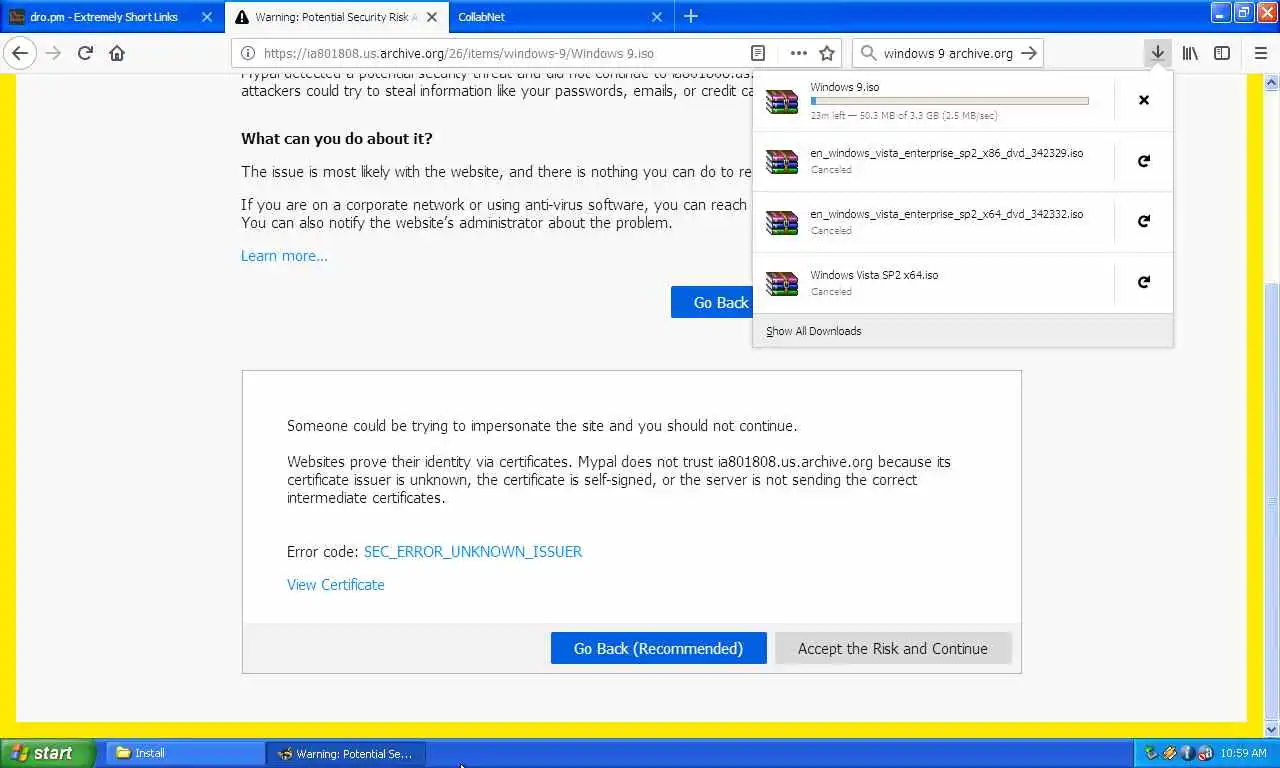Viewport: 1280px width, 768px height.
Task: Go back with the browser back arrow
Action: (x=20, y=53)
